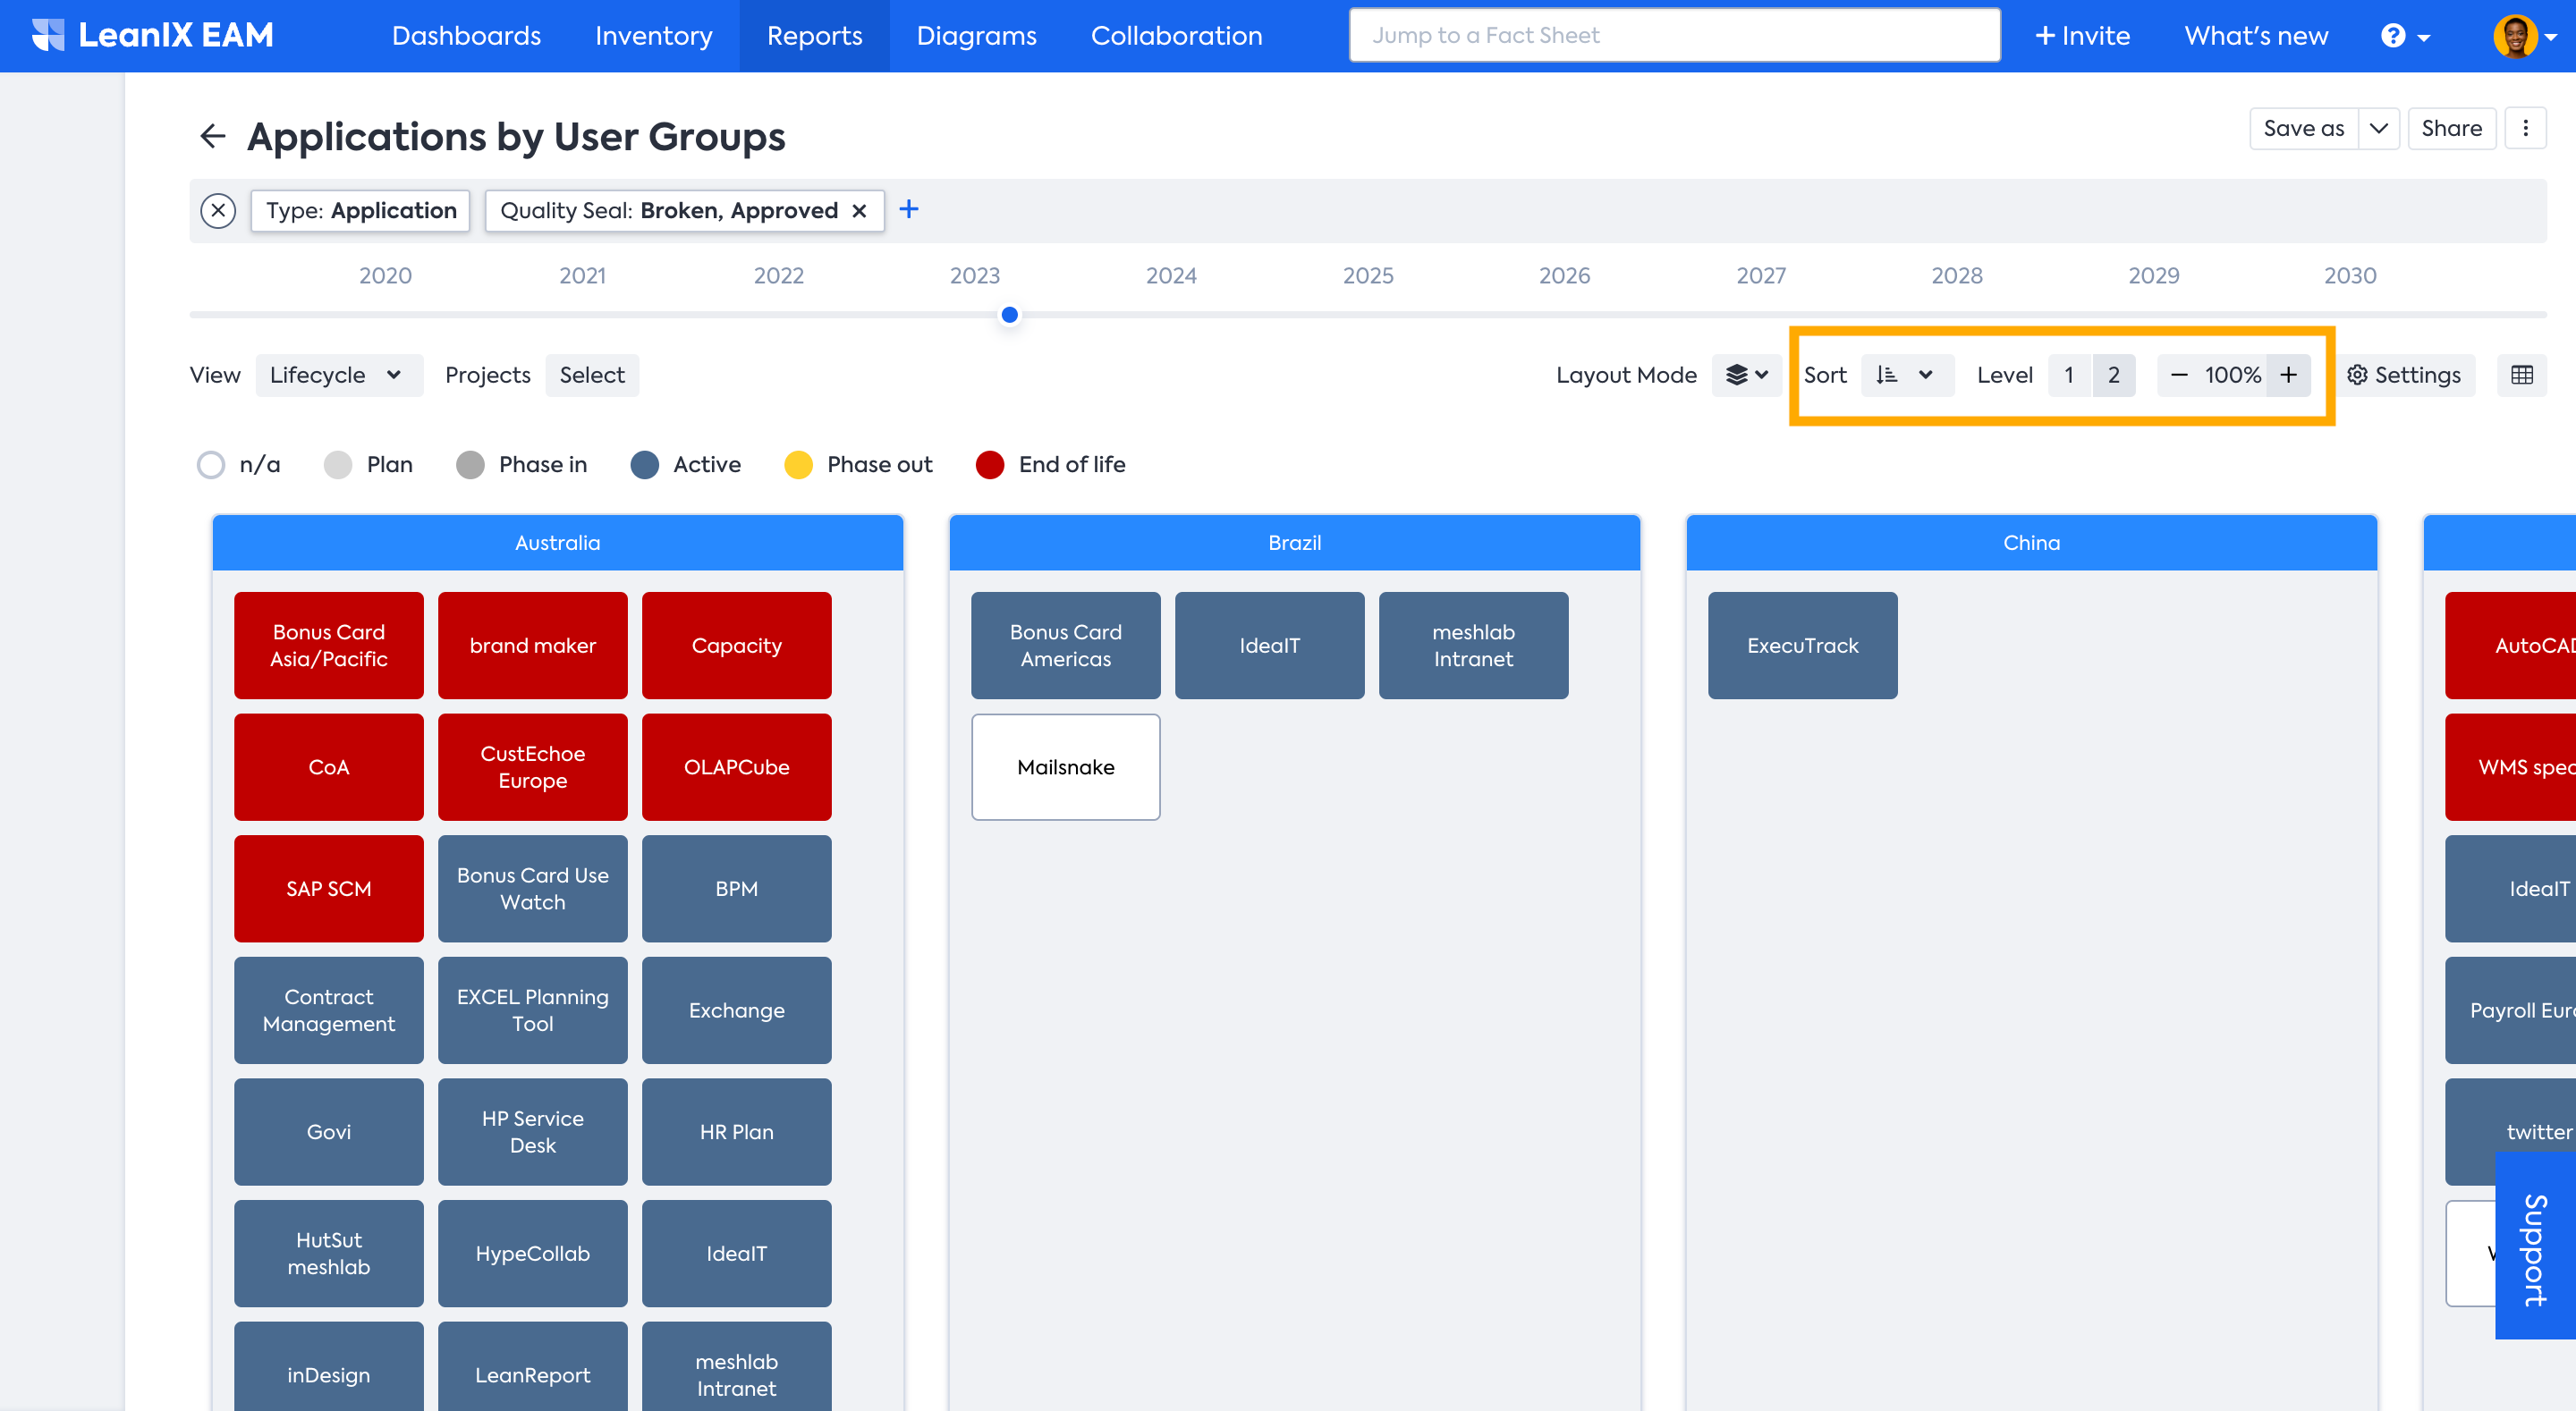The image size is (2576, 1411).
Task: Expand the Save as dropdown arrow
Action: pos(2378,129)
